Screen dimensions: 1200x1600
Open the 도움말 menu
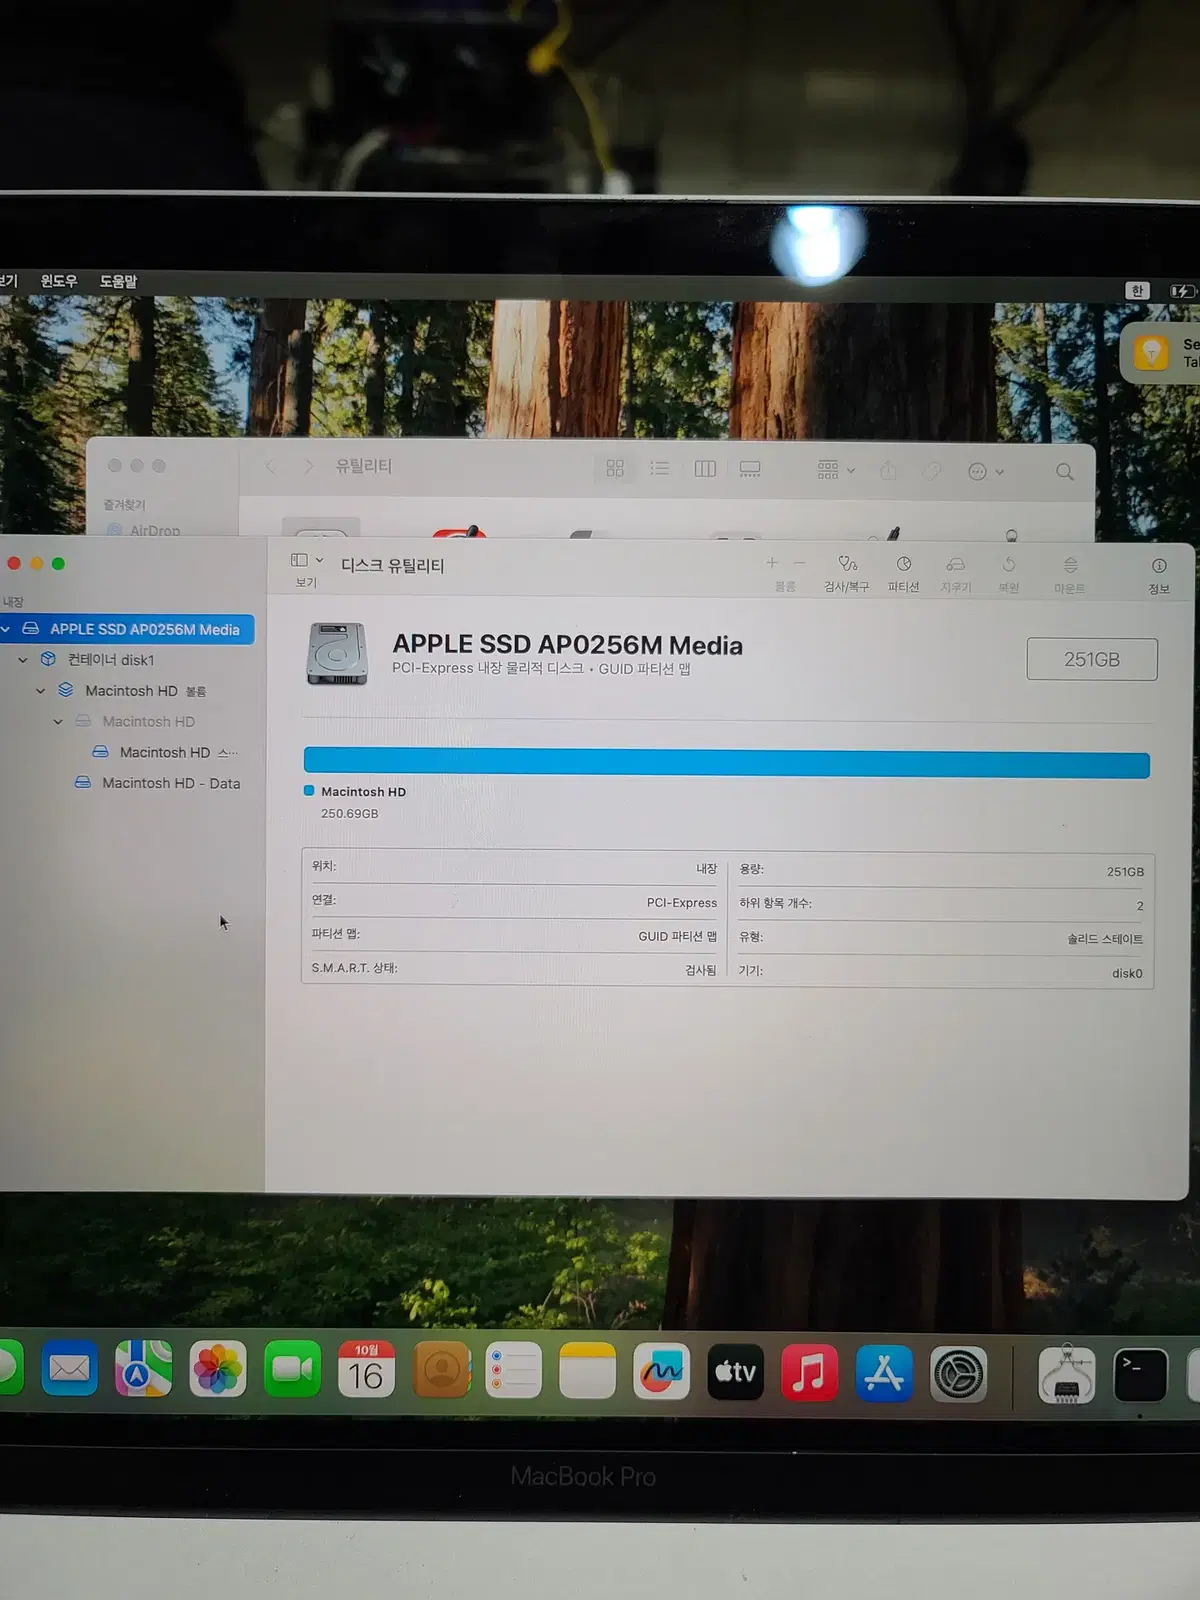click(118, 281)
